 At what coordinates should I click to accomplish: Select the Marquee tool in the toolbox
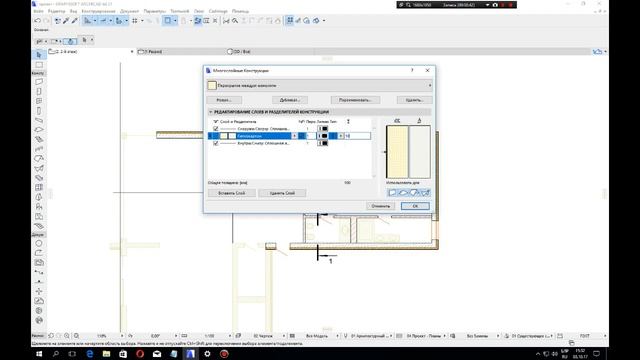click(39, 64)
